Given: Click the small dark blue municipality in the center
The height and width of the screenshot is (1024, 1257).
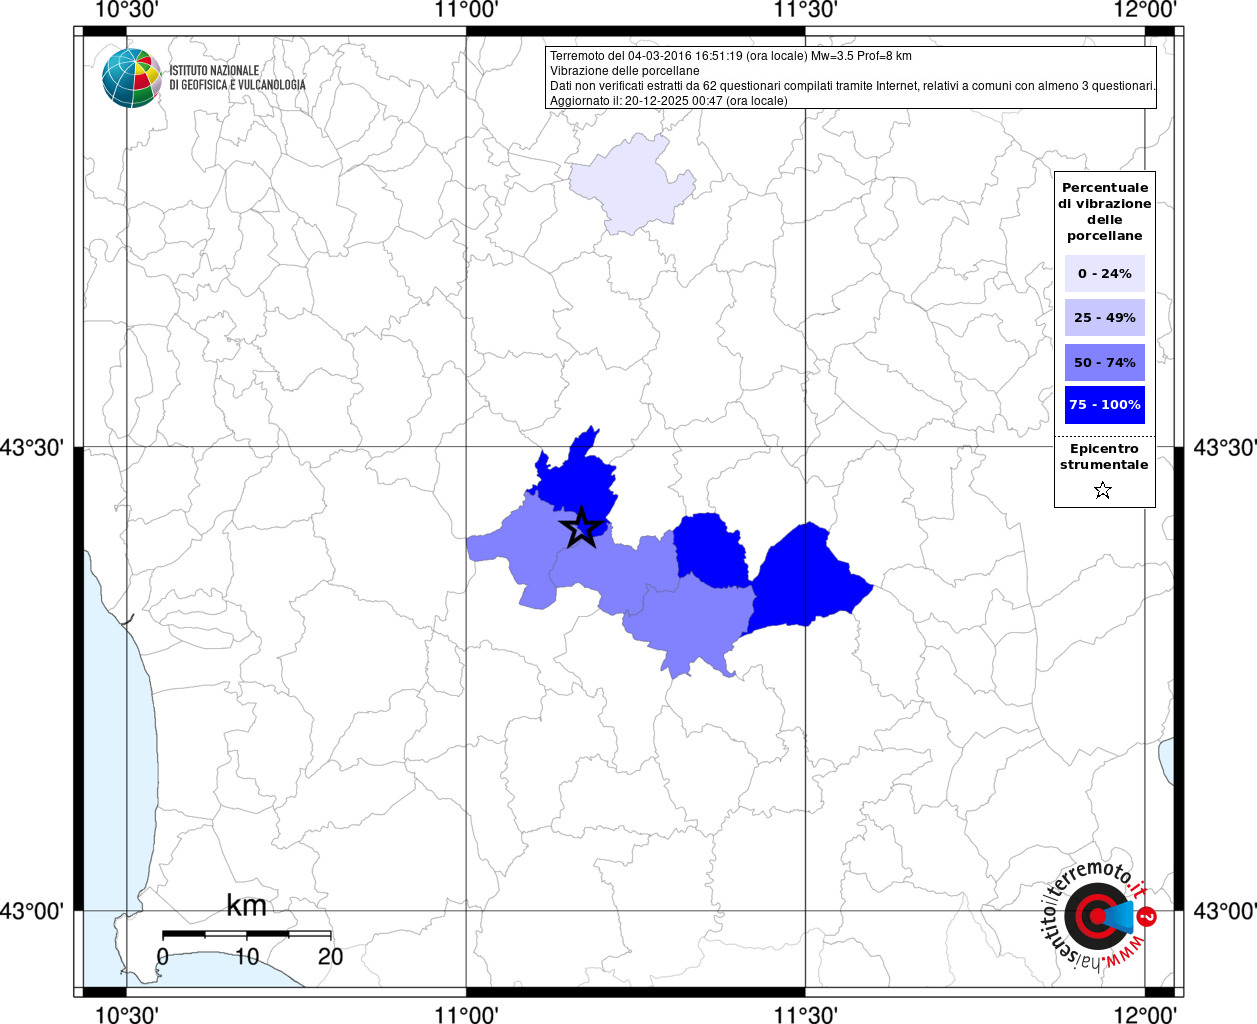Looking at the screenshot, I should [710, 550].
